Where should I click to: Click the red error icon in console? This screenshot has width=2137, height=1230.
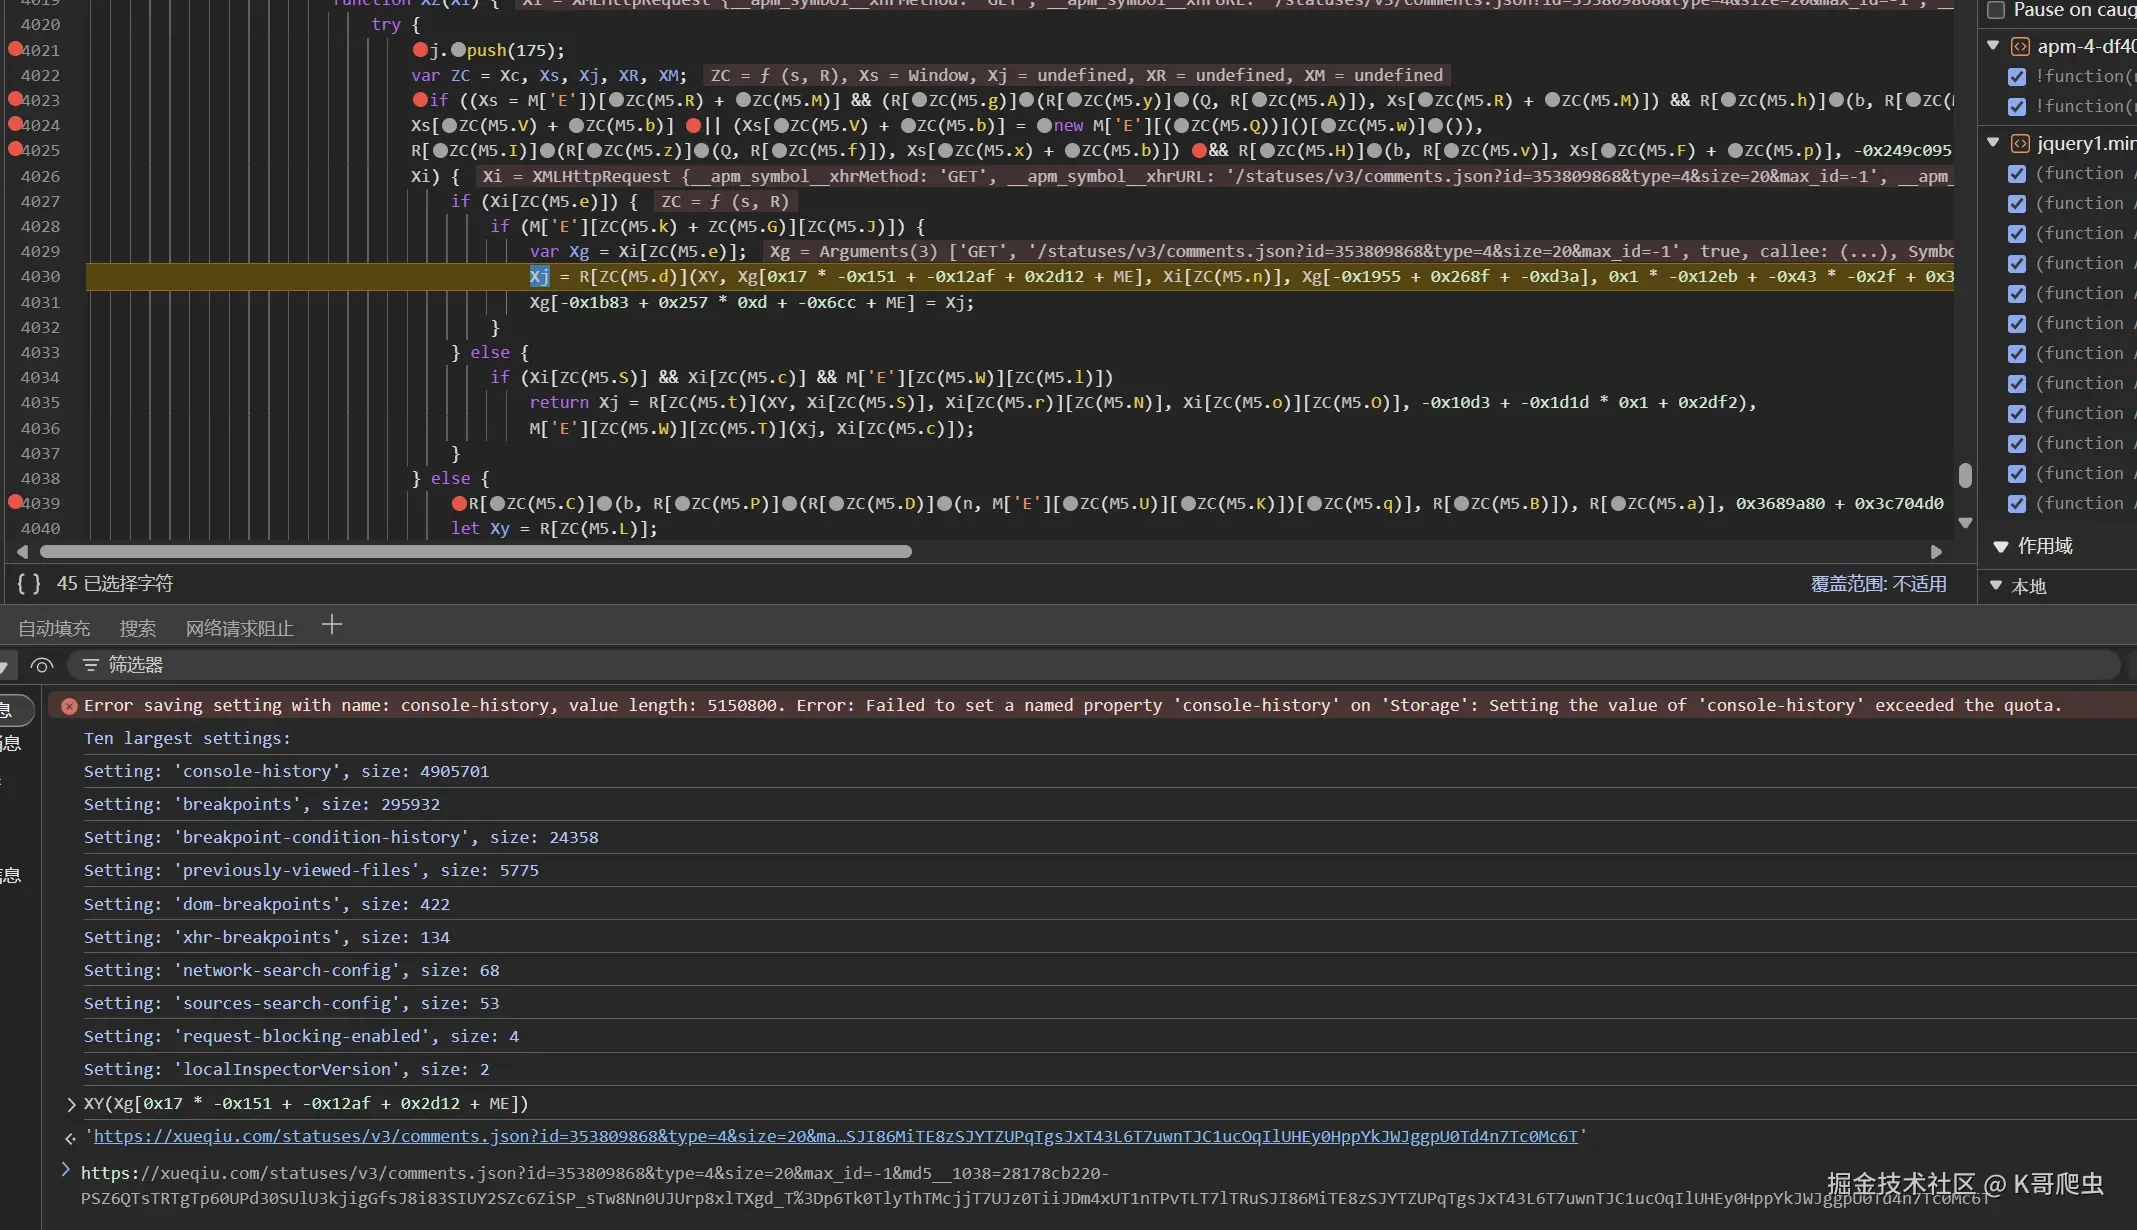point(69,706)
